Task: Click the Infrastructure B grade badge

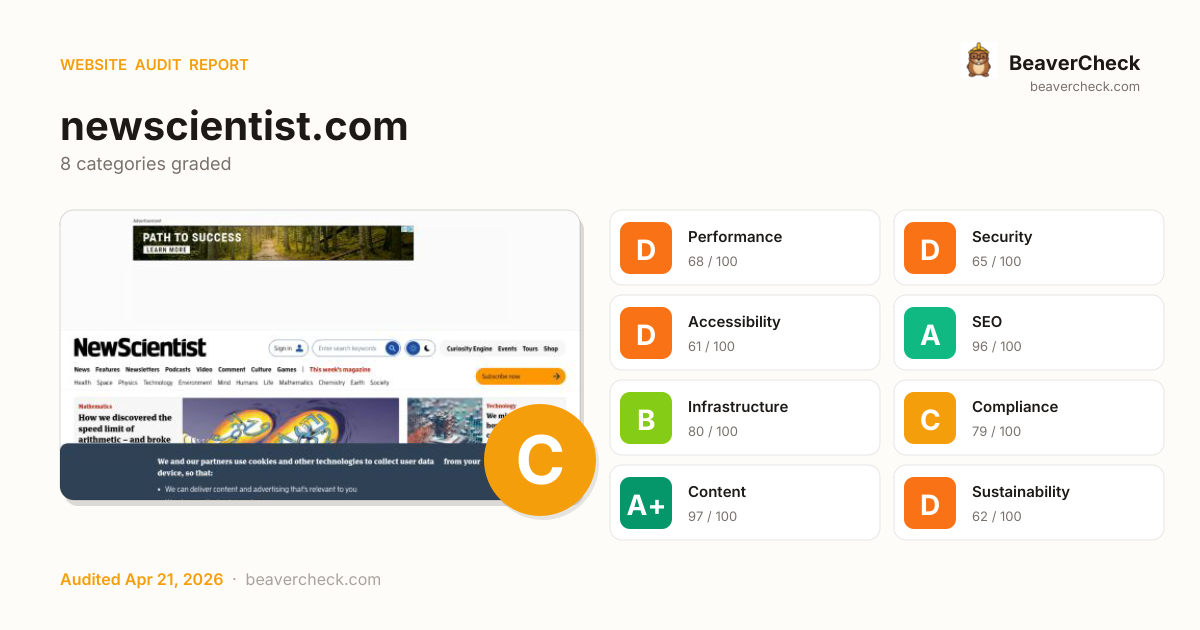Action: click(x=645, y=418)
